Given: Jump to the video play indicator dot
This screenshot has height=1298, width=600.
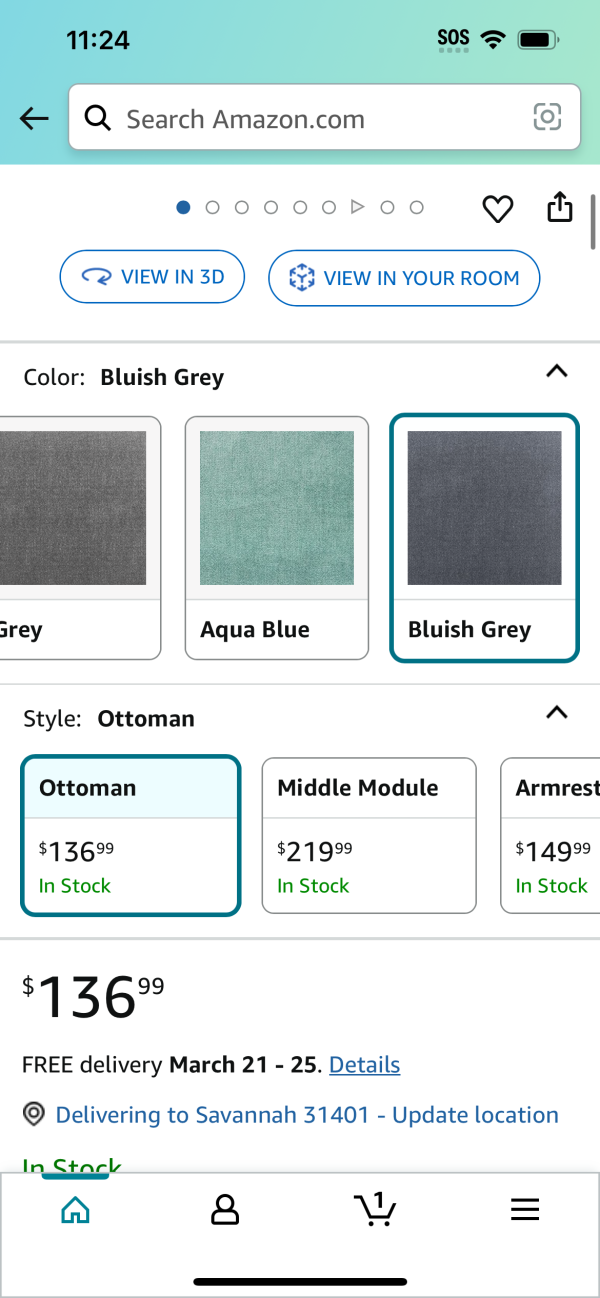Looking at the screenshot, I should [x=357, y=207].
